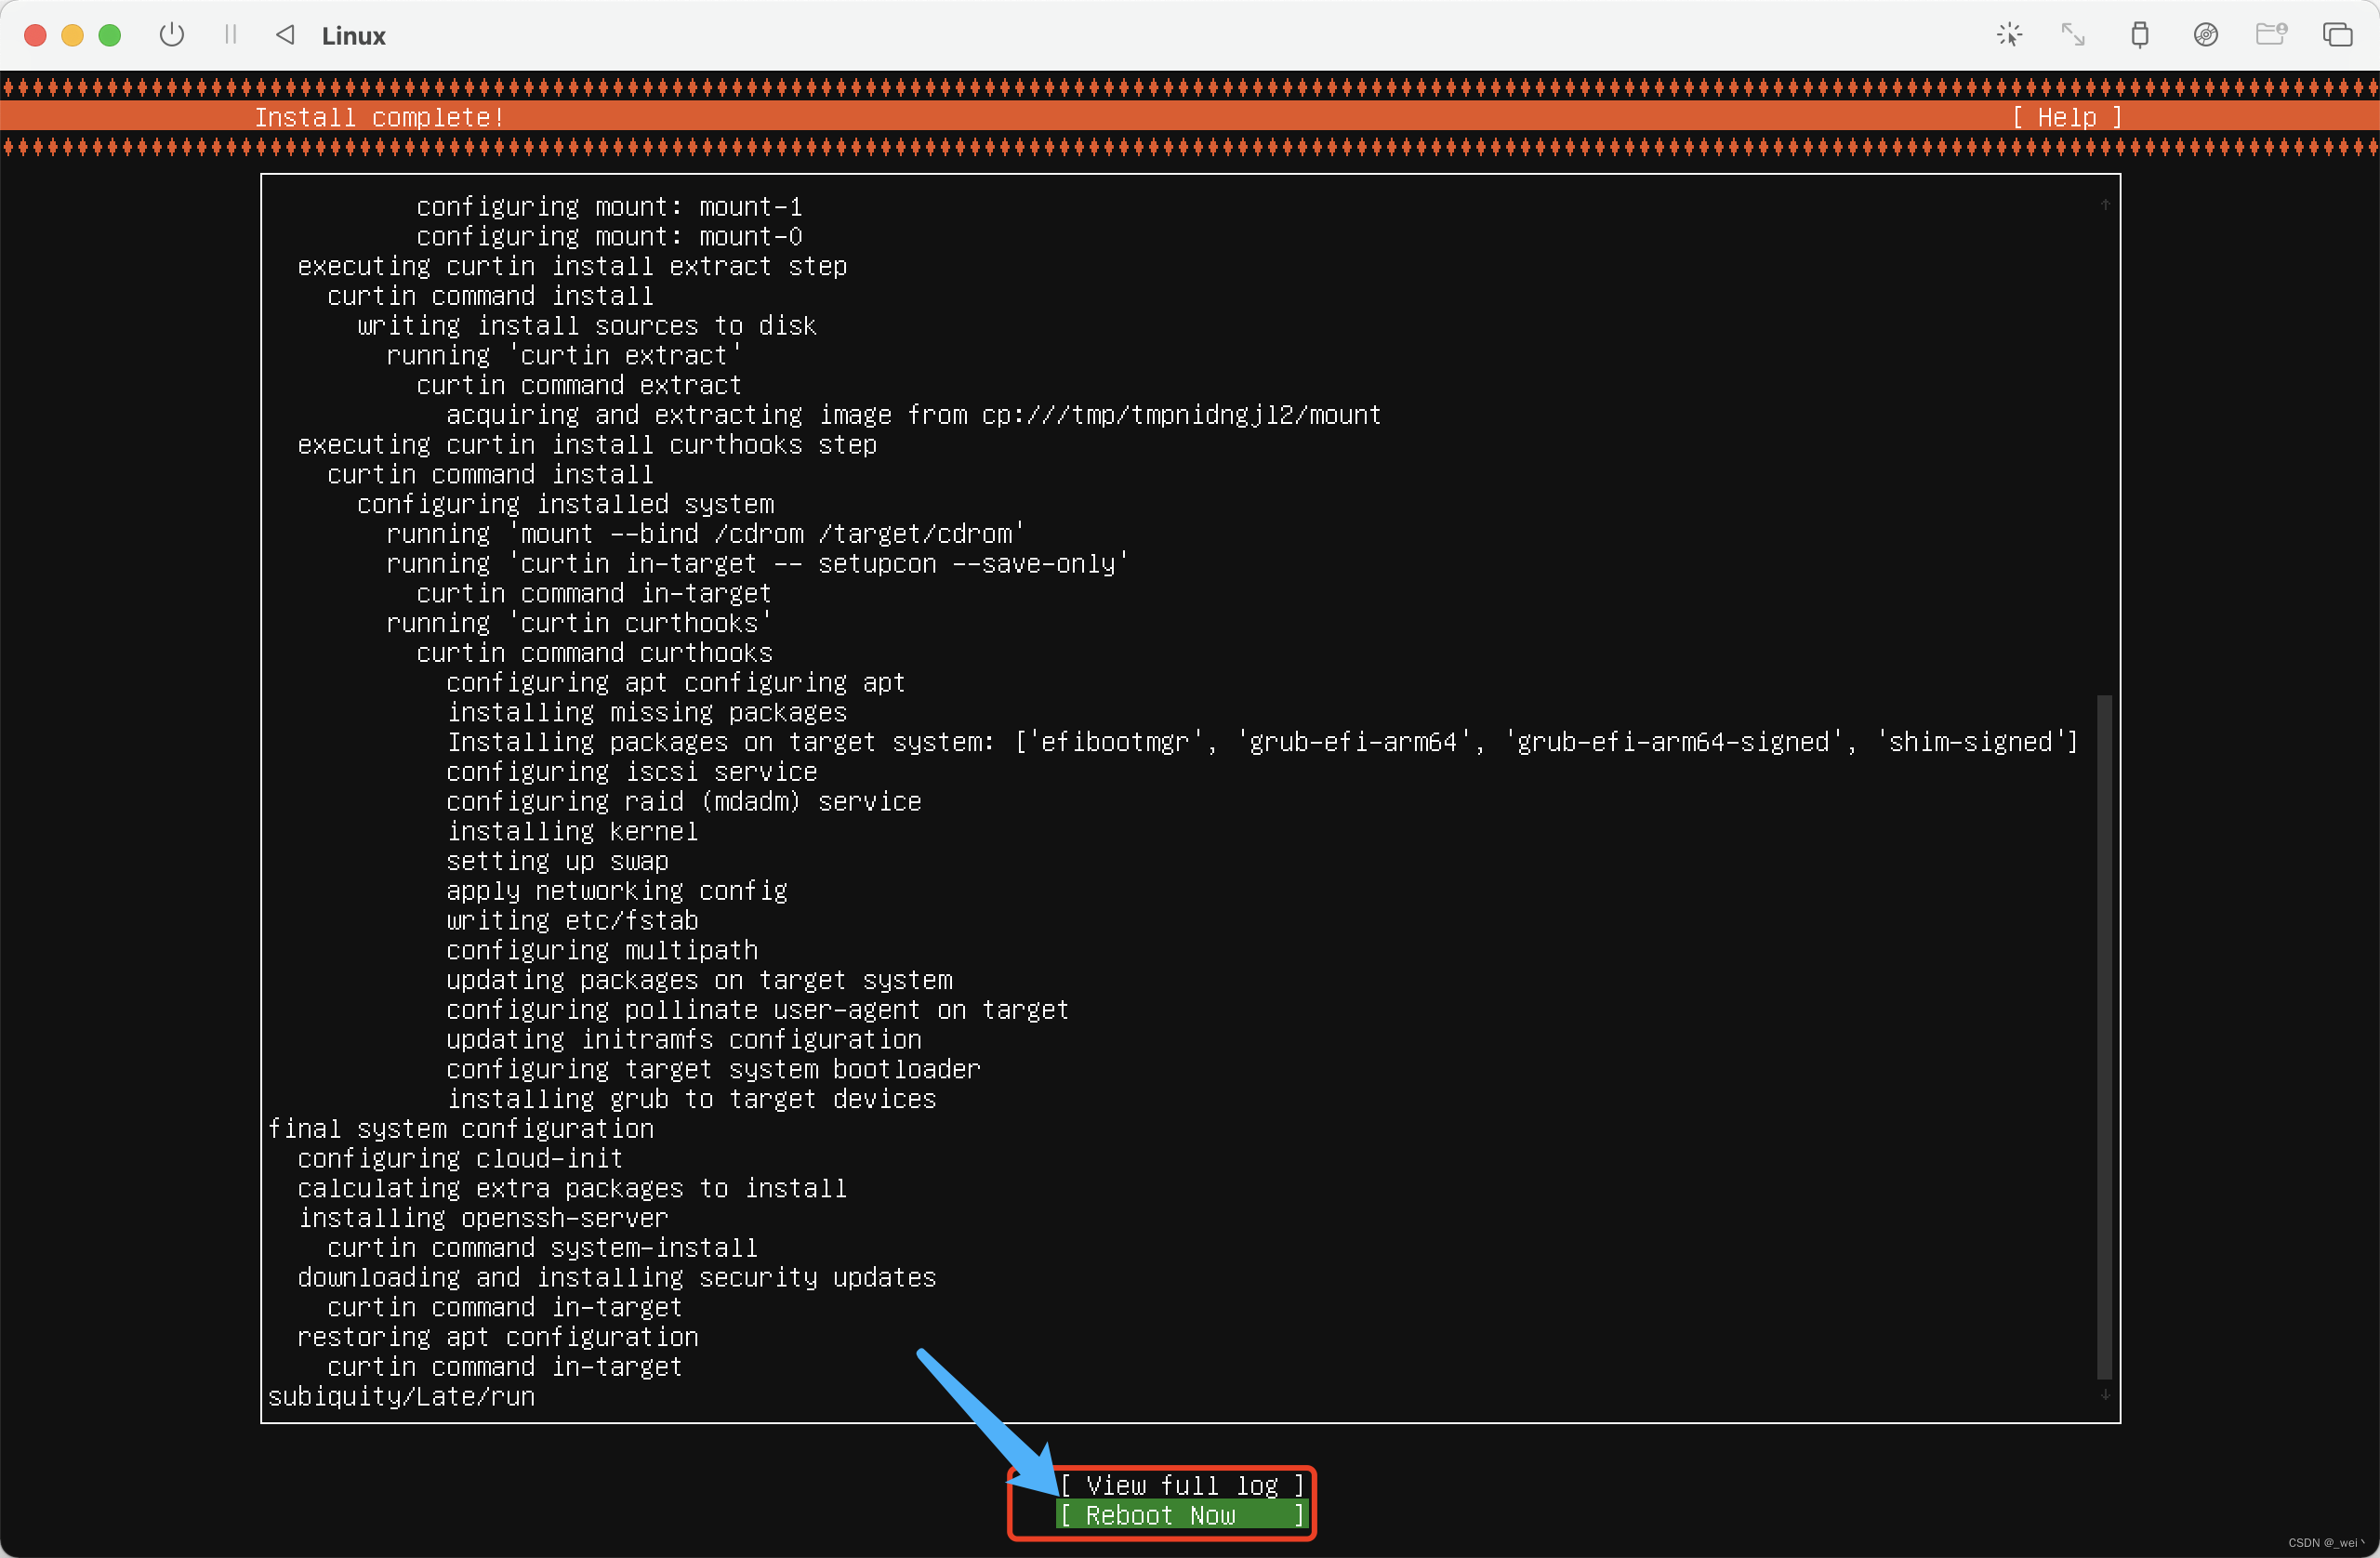Click the overlapping windows icon

coord(2336,35)
